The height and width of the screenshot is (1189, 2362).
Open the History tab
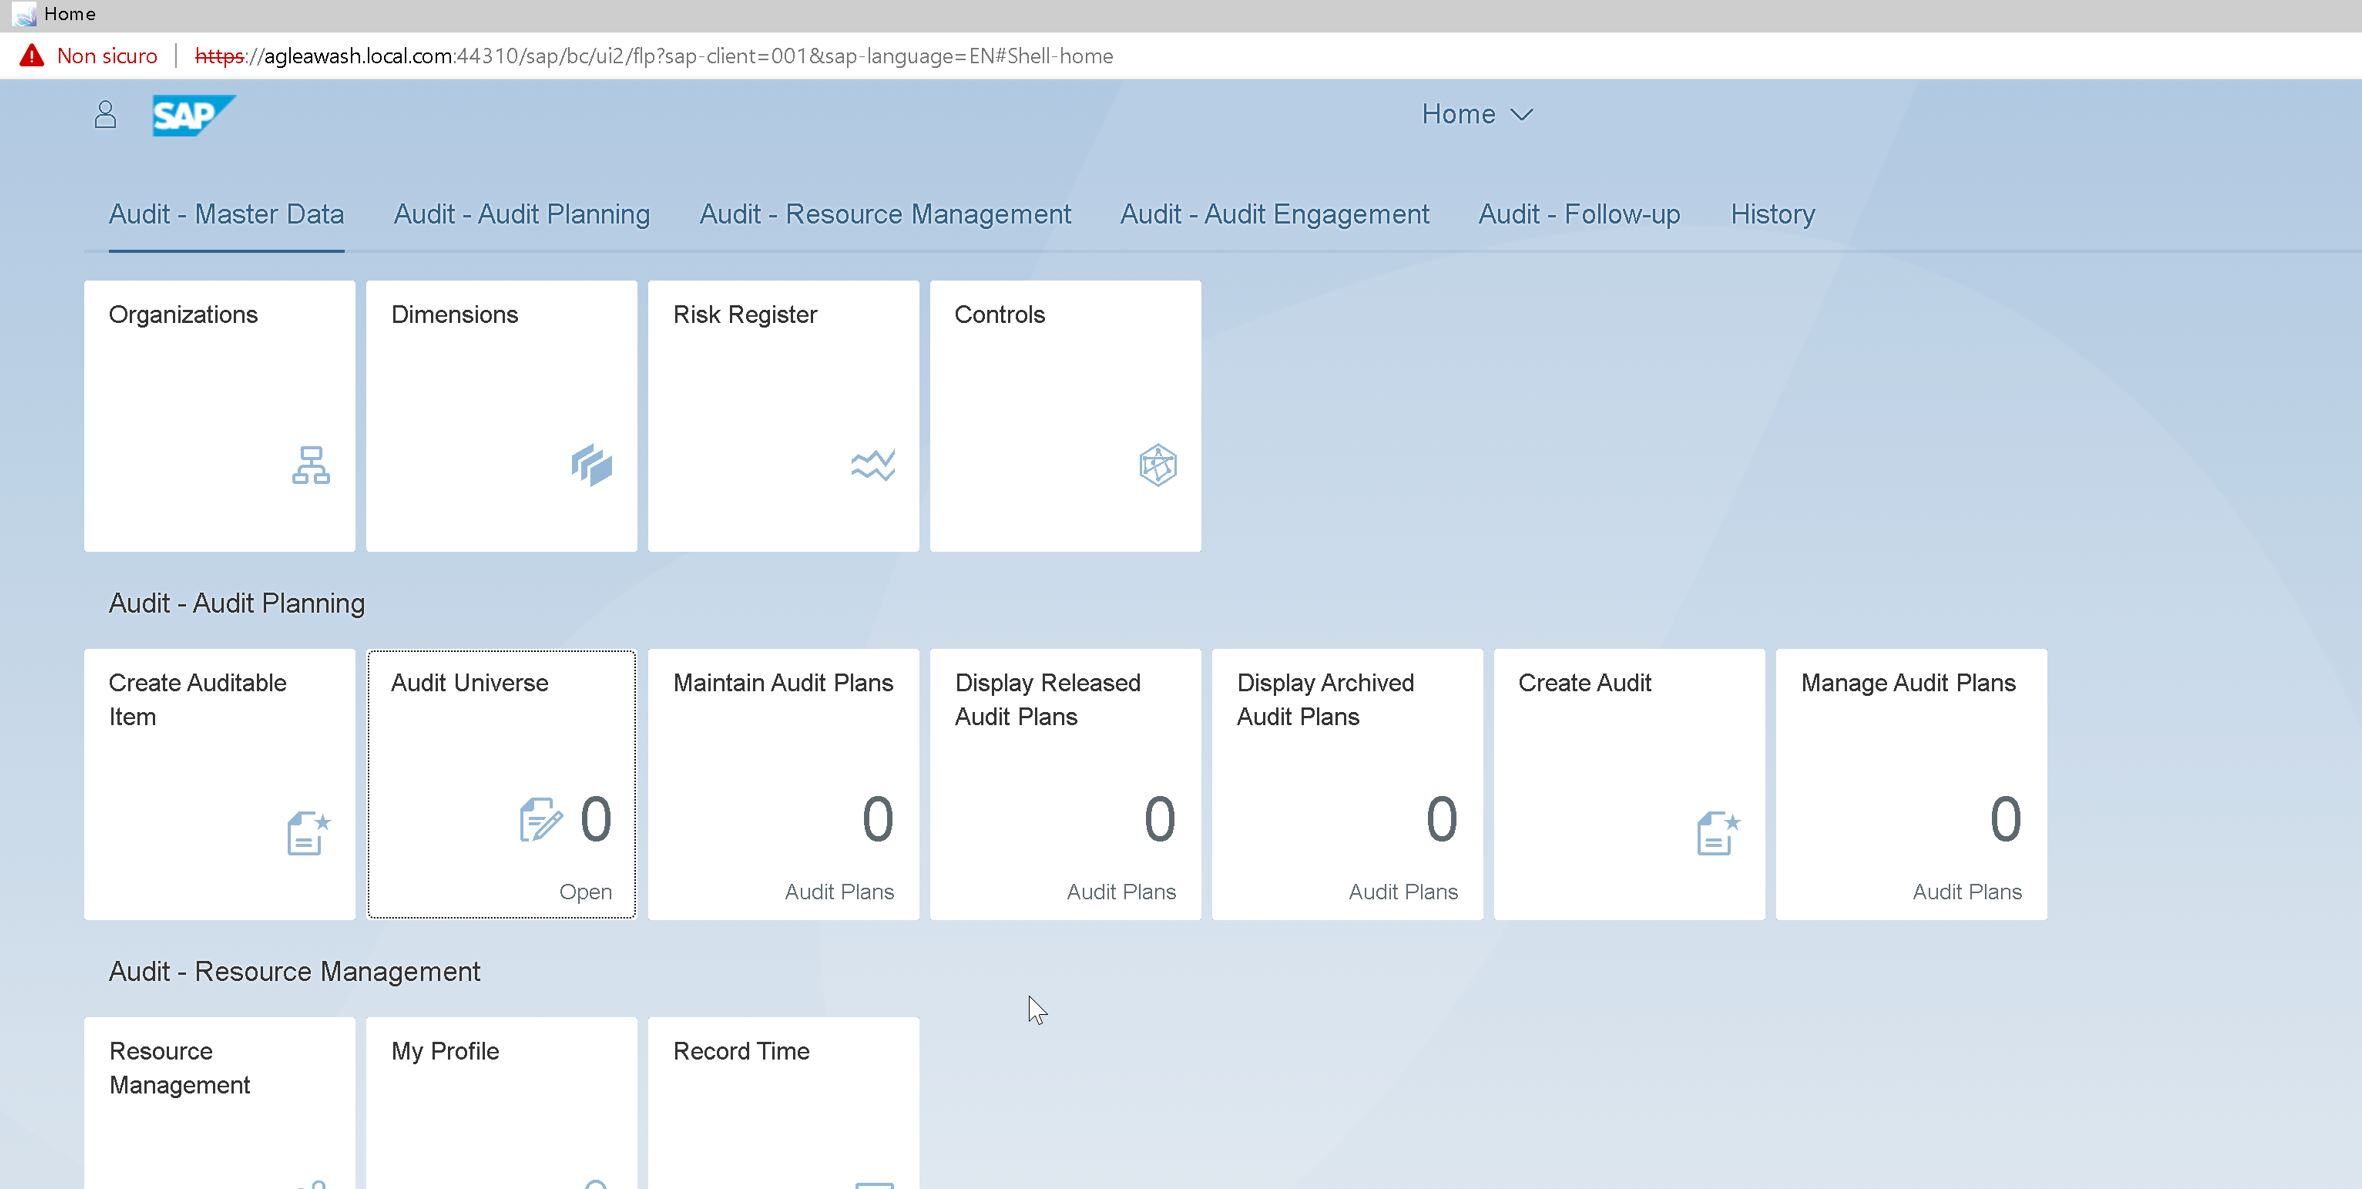(x=1771, y=214)
